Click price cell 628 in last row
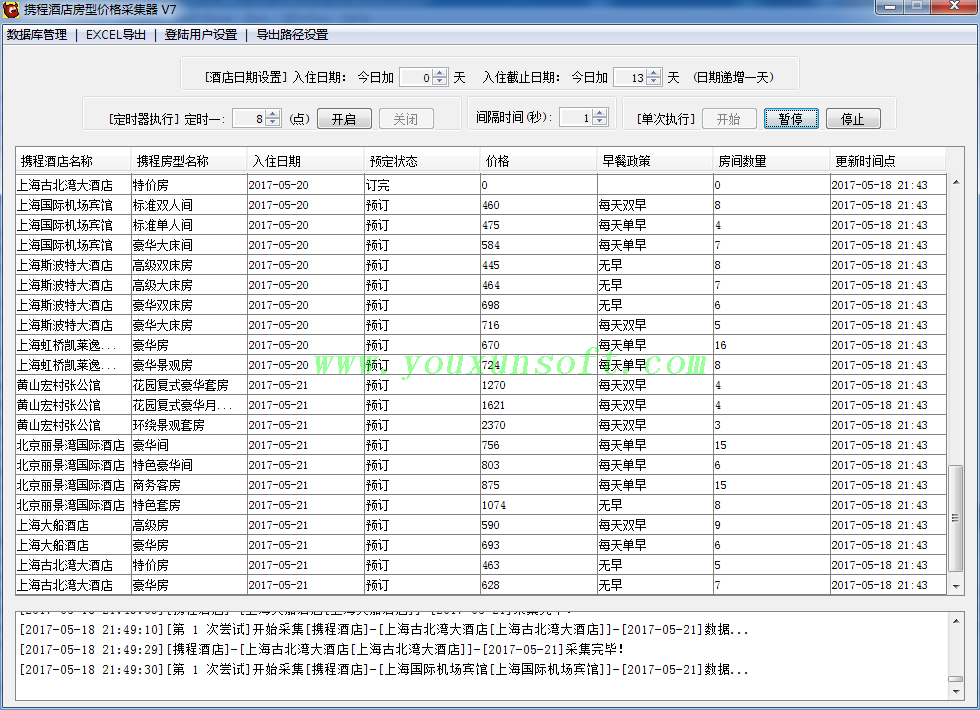Screen dimensions: 980x710 point(538,585)
